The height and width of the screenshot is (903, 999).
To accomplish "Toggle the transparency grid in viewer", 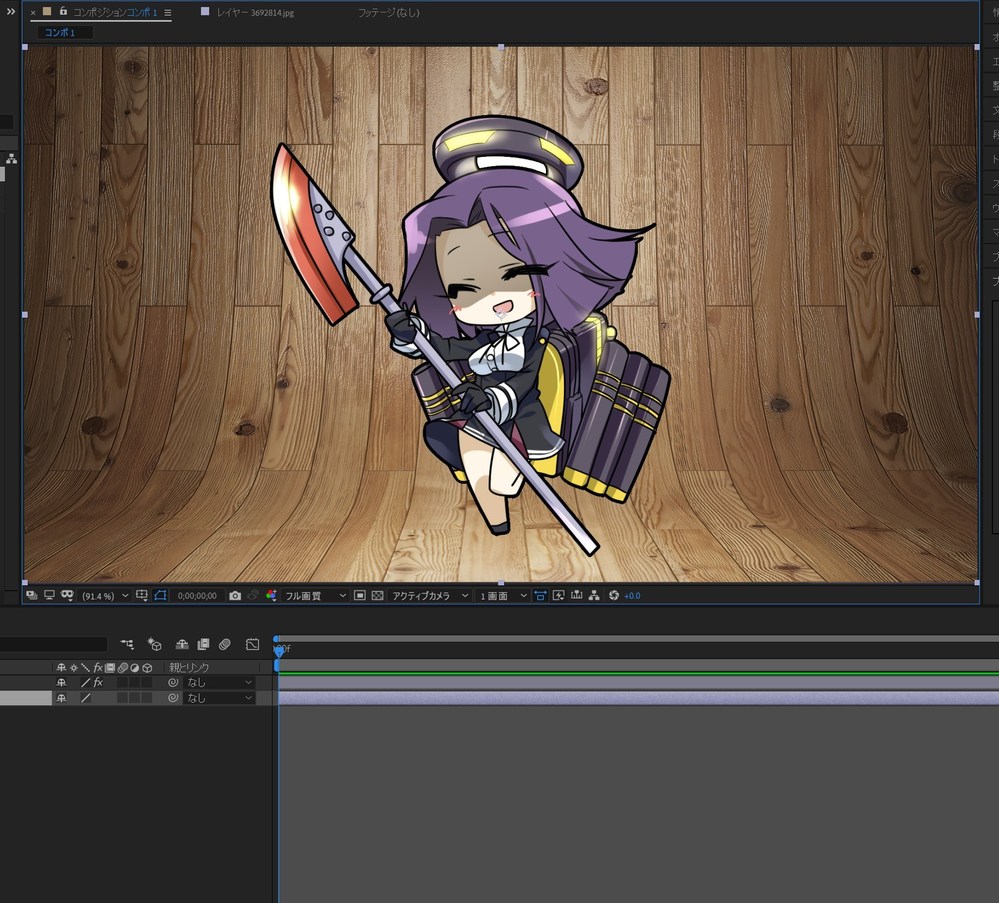I will point(377,595).
